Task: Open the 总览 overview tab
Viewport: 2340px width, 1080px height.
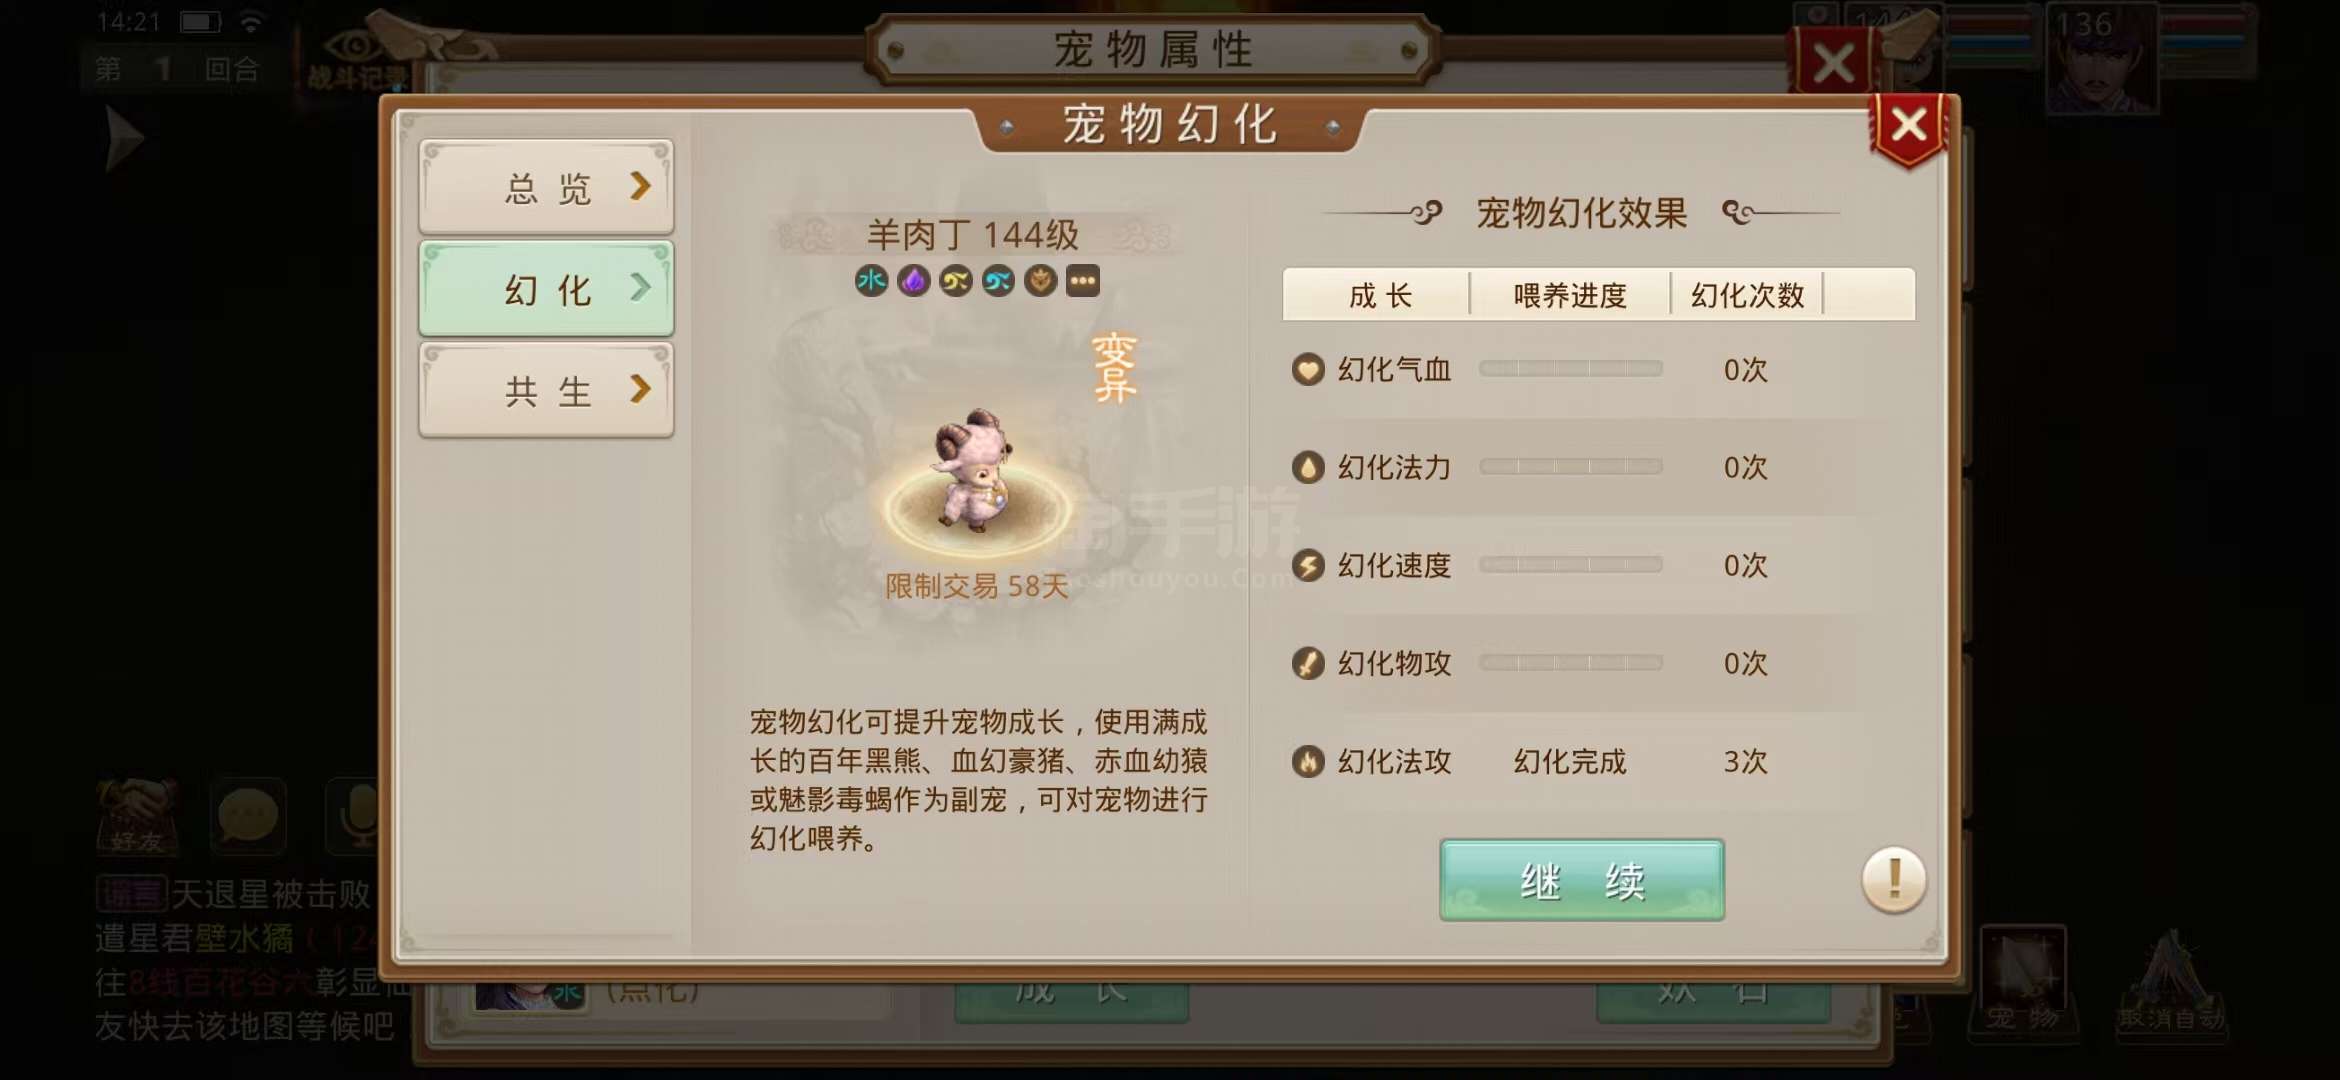Action: coord(546,187)
